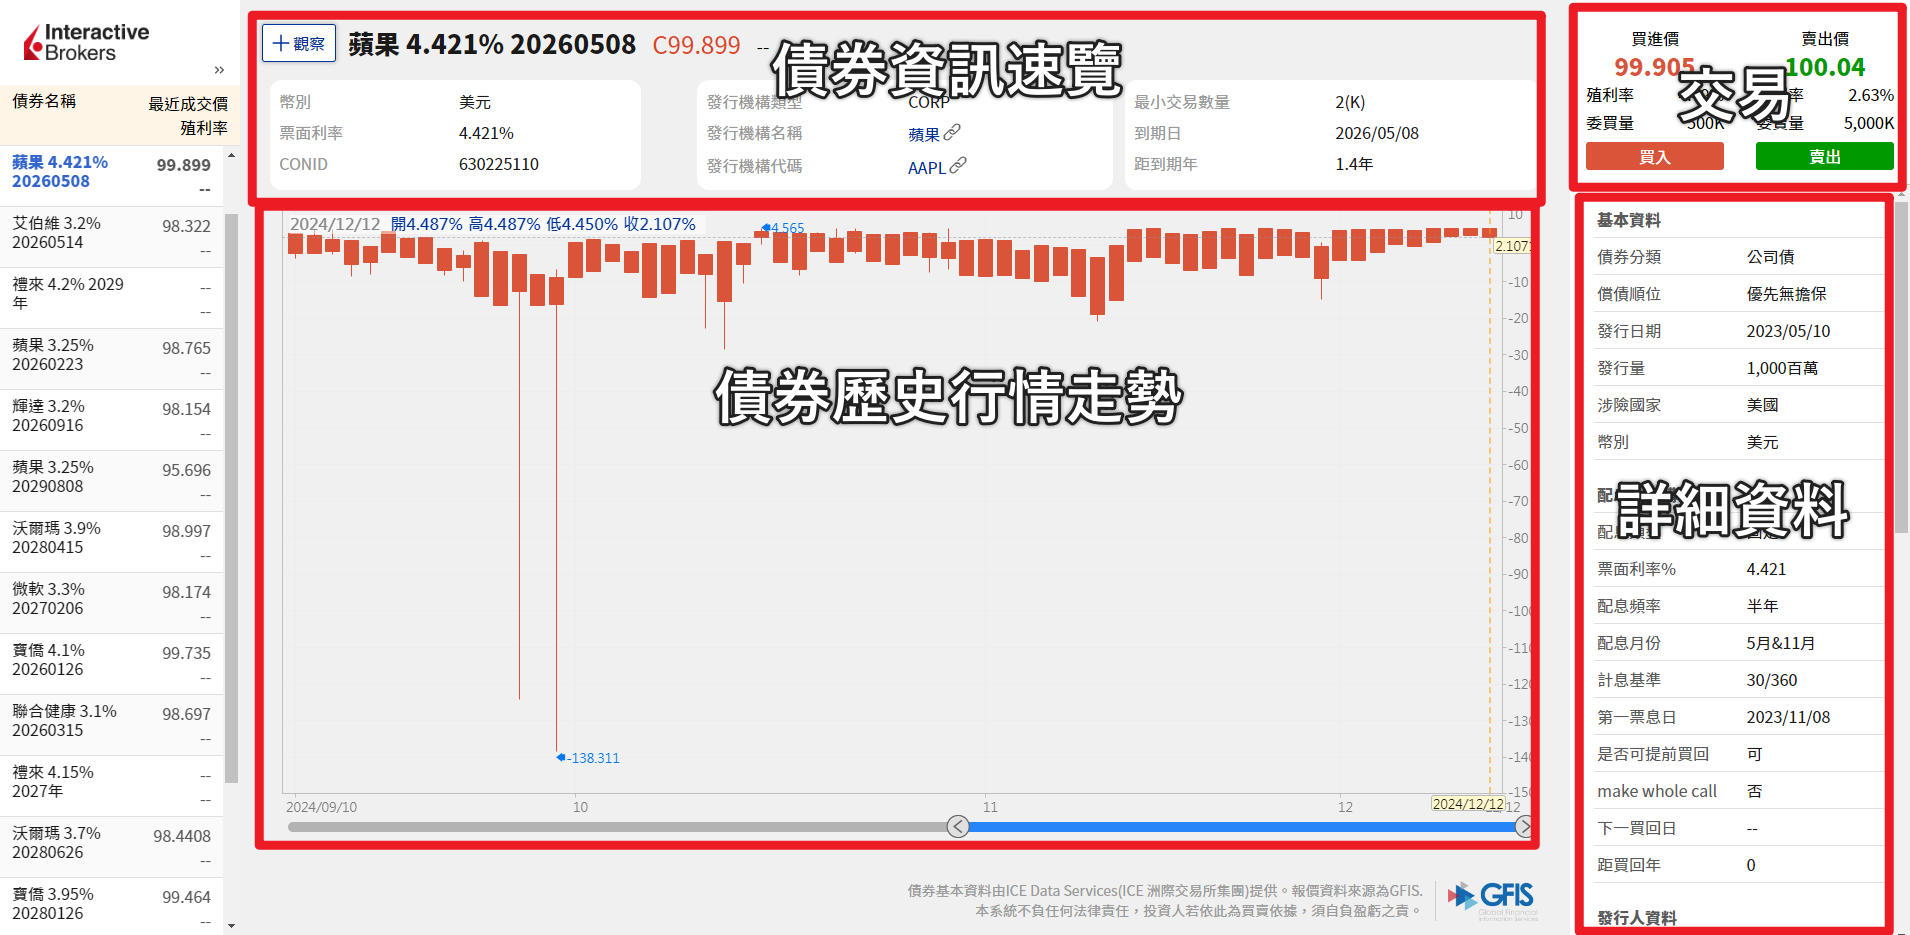Click the red 買入 buy button
The width and height of the screenshot is (1910, 935).
pyautogui.click(x=1654, y=157)
